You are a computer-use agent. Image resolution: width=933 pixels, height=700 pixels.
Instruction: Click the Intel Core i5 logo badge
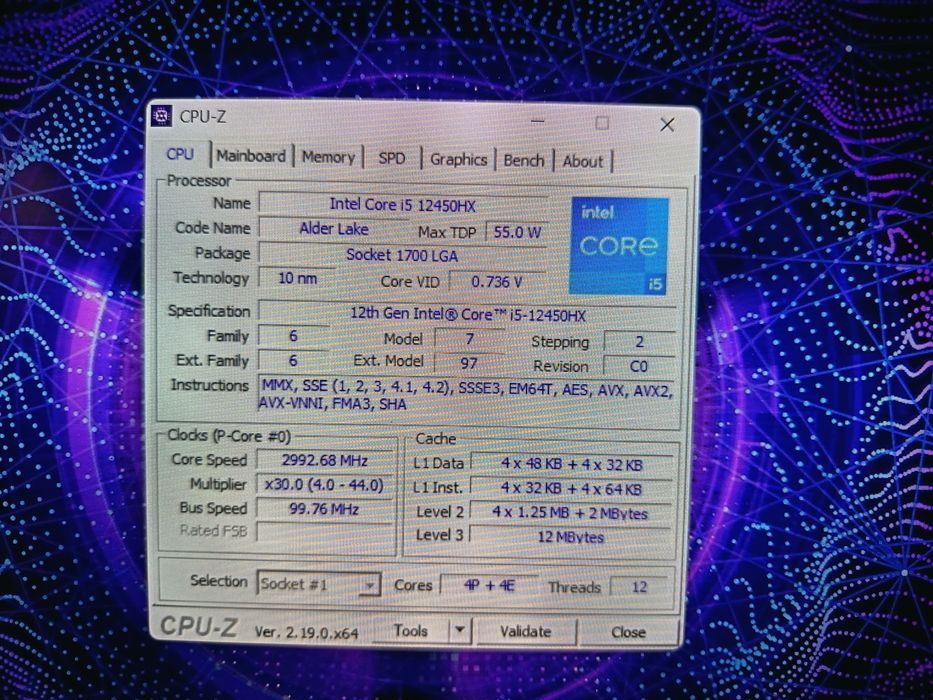pos(618,246)
